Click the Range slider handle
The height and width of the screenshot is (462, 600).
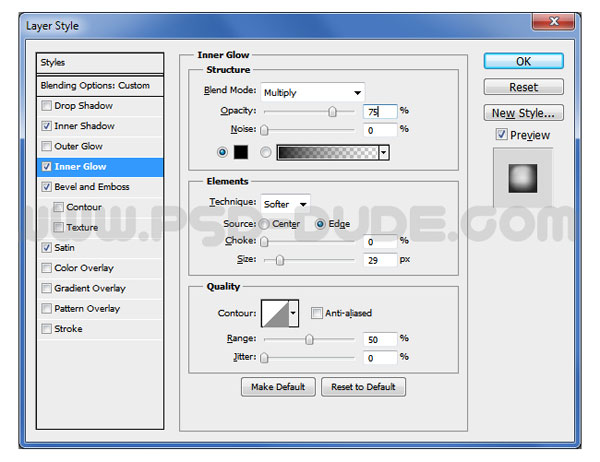tap(309, 340)
